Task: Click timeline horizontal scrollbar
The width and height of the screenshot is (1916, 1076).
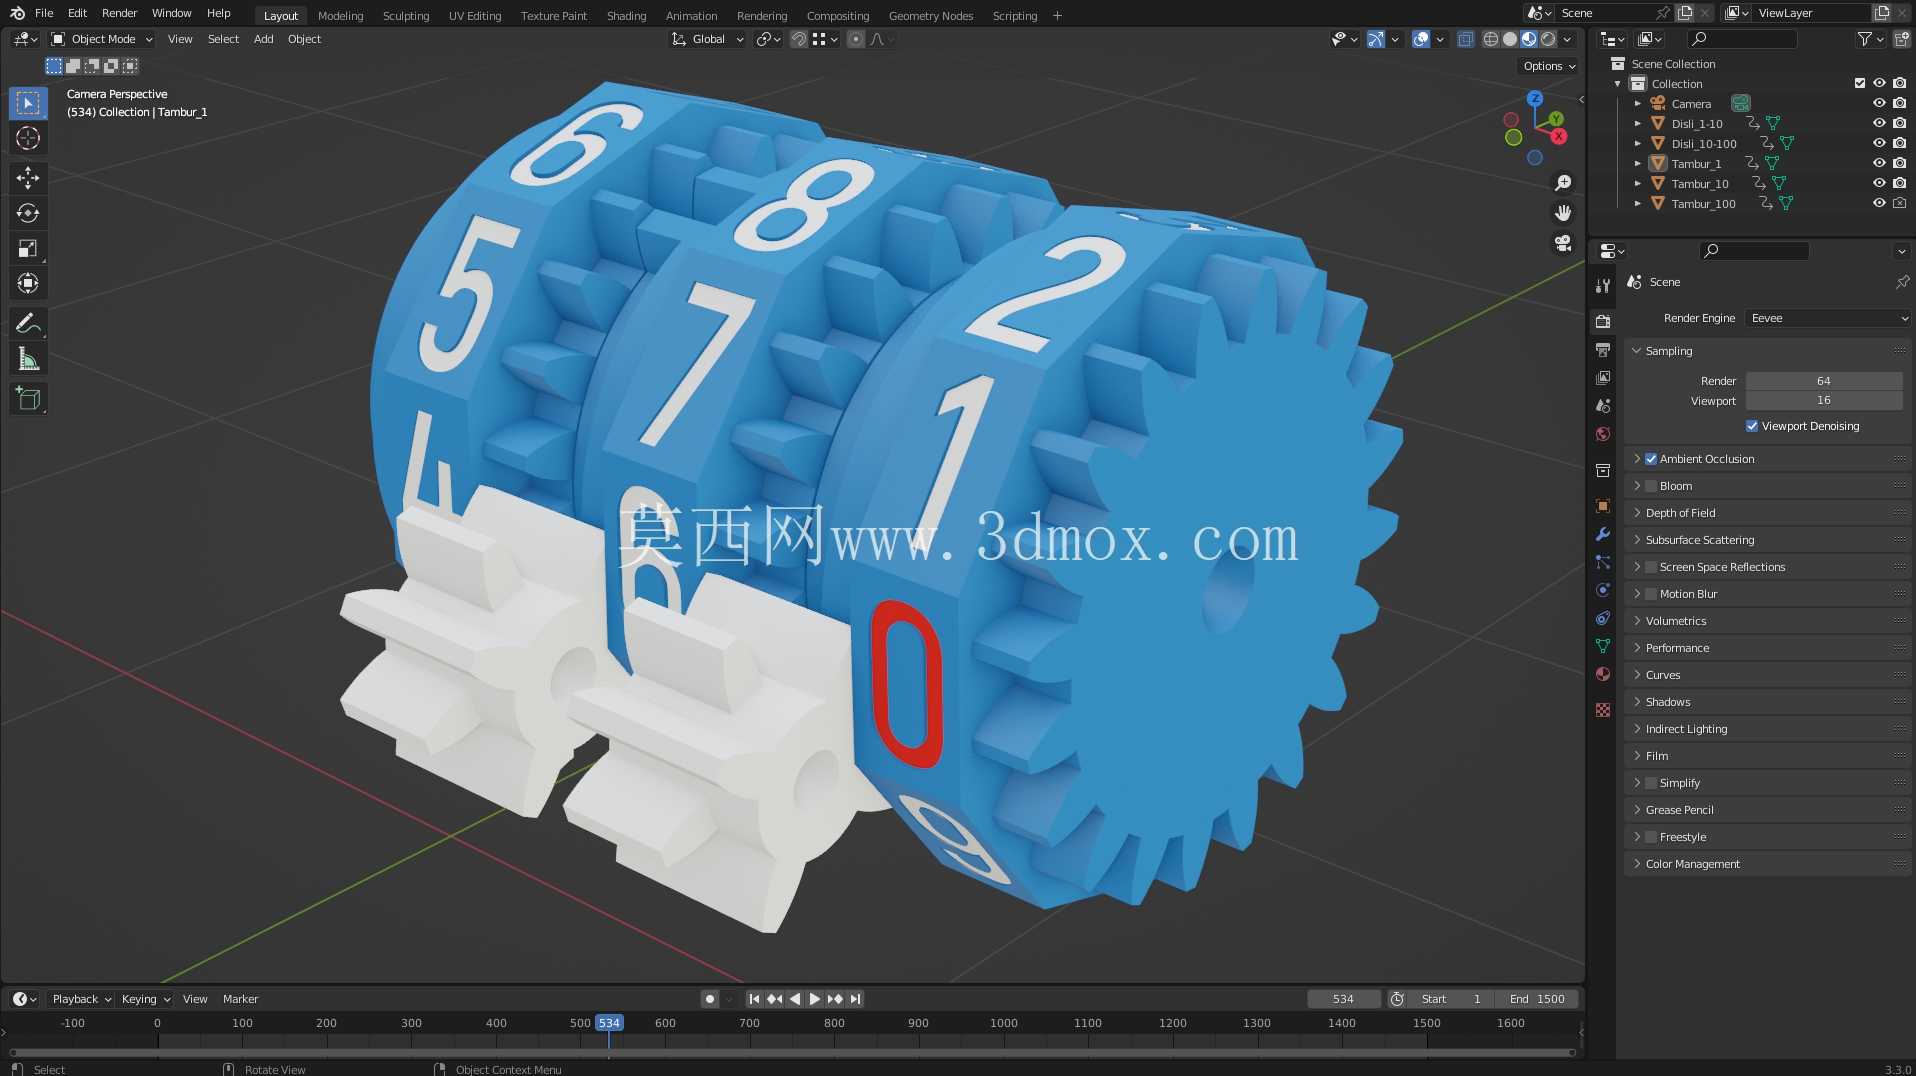Action: click(792, 1052)
